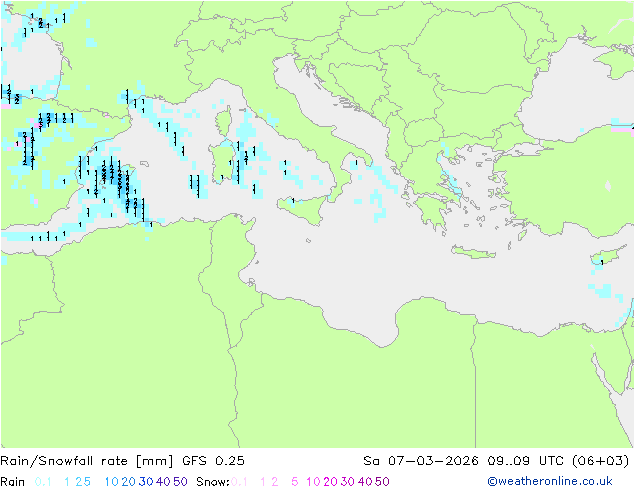The height and width of the screenshot is (490, 634).
Task: Select the Snow 50 legend color value
Action: [382, 482]
